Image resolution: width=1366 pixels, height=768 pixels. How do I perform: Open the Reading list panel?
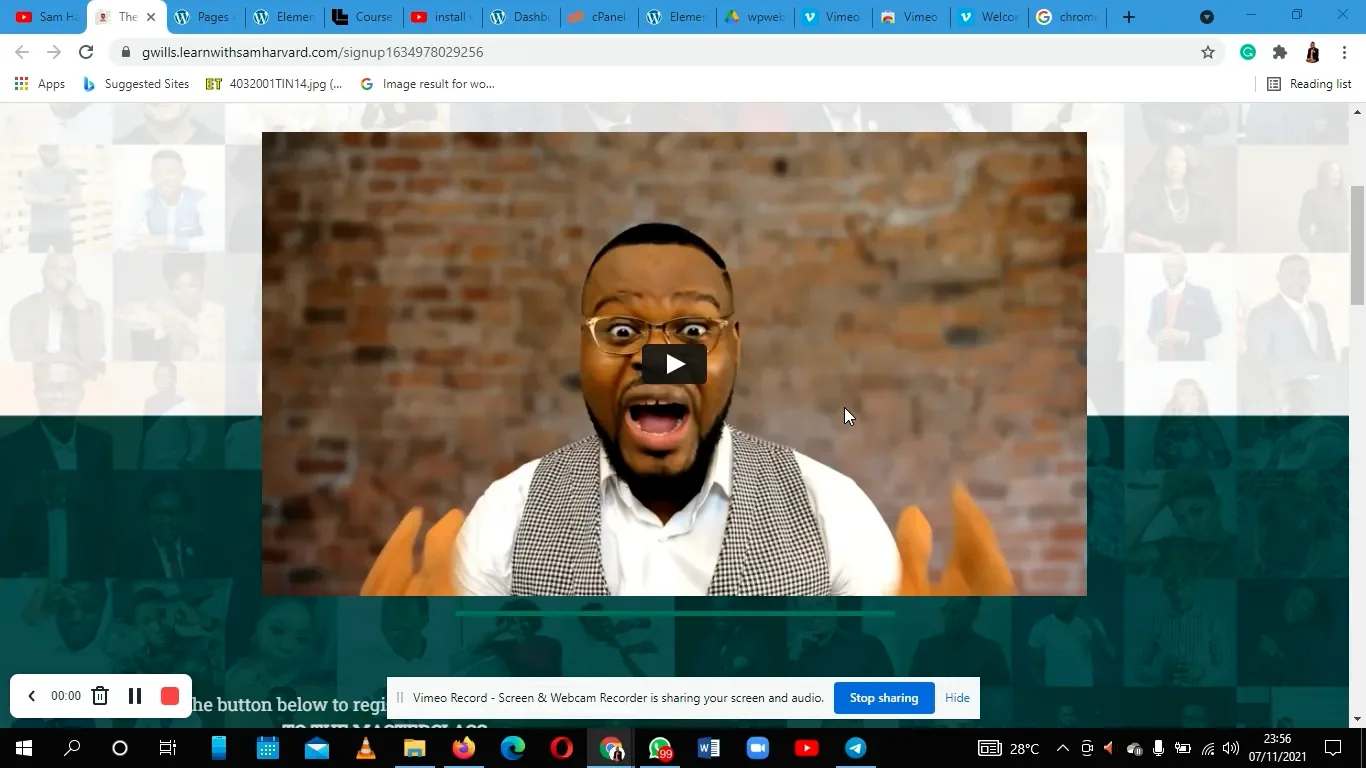[x=1309, y=84]
